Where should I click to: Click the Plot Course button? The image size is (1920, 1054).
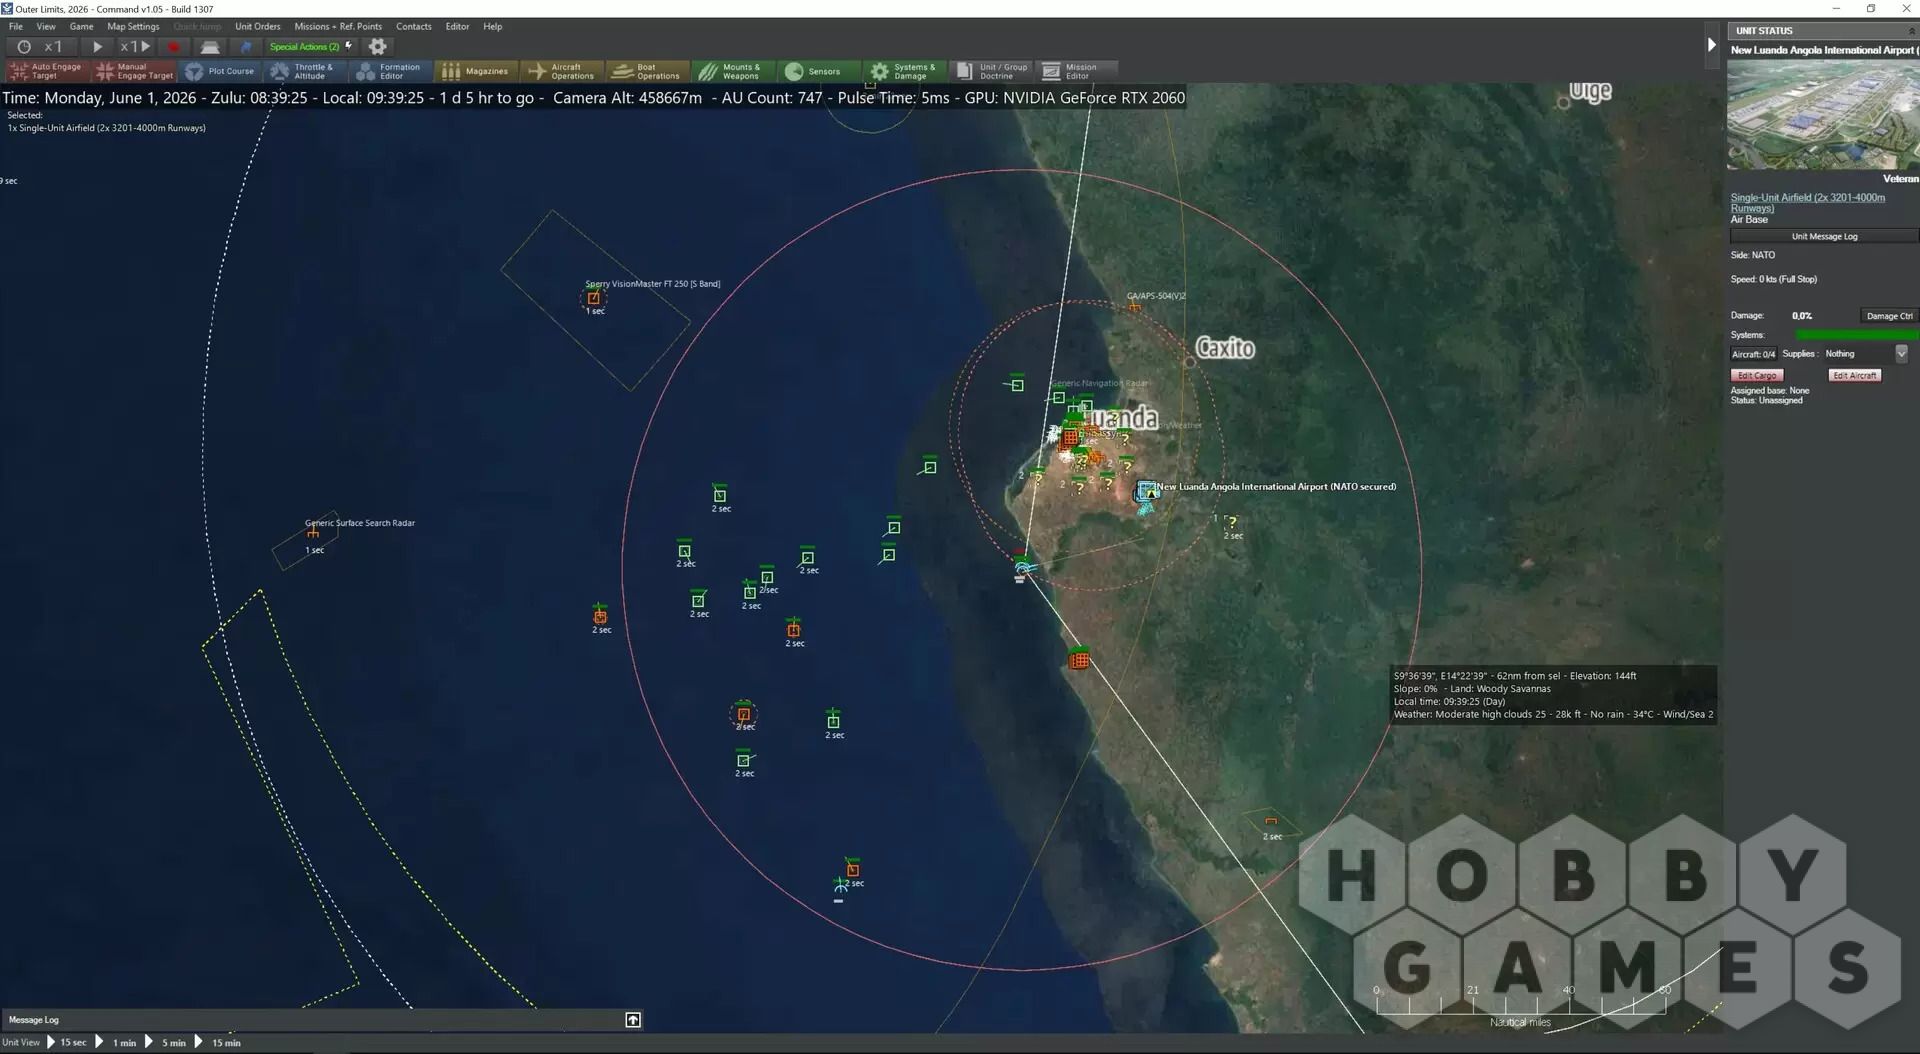pyautogui.click(x=220, y=71)
